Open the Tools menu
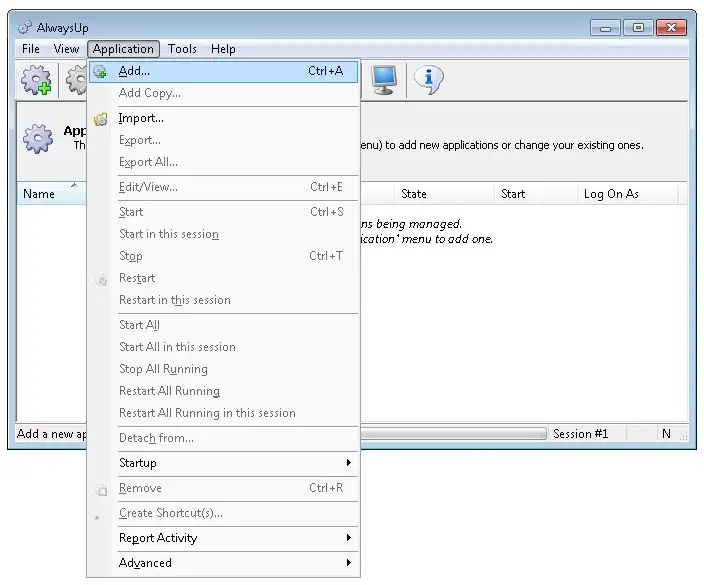Viewport: 704px width, 585px height. click(x=182, y=49)
